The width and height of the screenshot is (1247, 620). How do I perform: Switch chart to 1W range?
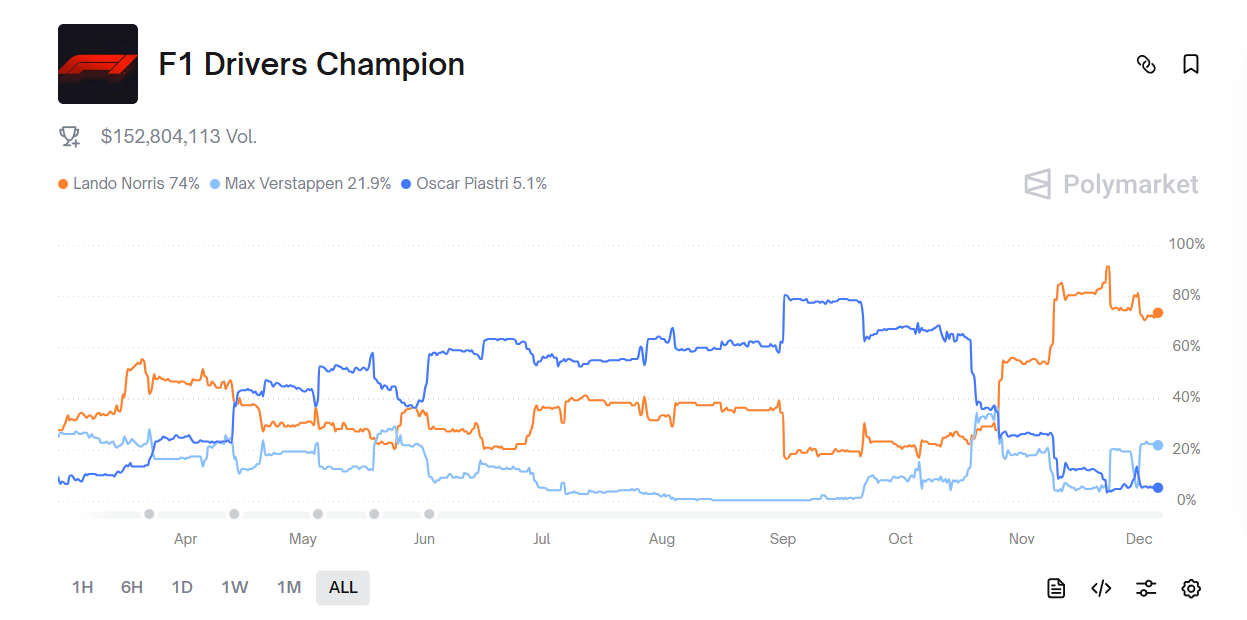(x=234, y=588)
